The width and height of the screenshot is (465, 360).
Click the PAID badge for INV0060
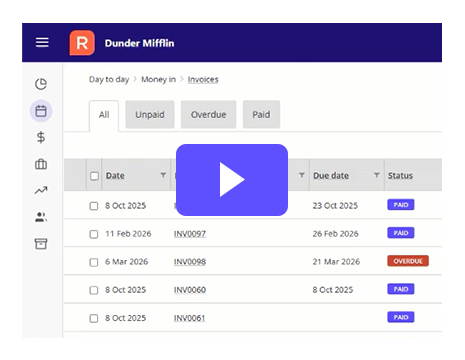[x=401, y=289]
